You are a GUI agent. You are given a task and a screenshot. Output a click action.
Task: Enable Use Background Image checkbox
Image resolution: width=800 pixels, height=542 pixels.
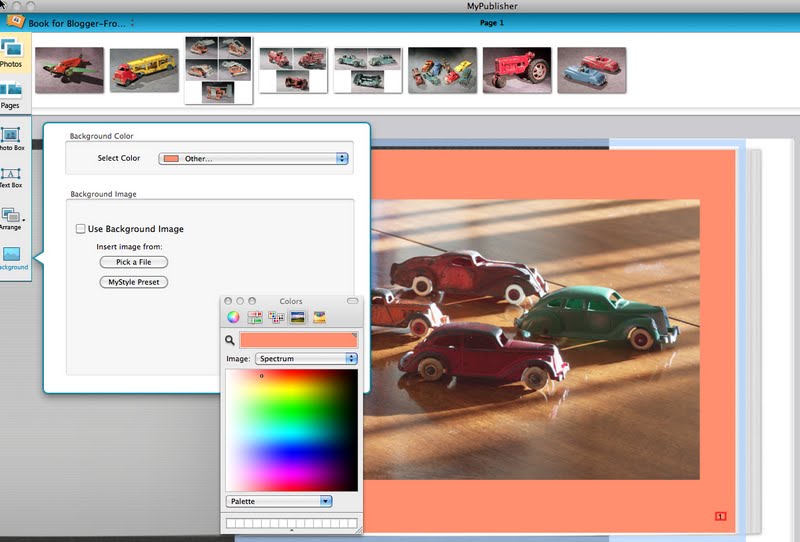(81, 229)
